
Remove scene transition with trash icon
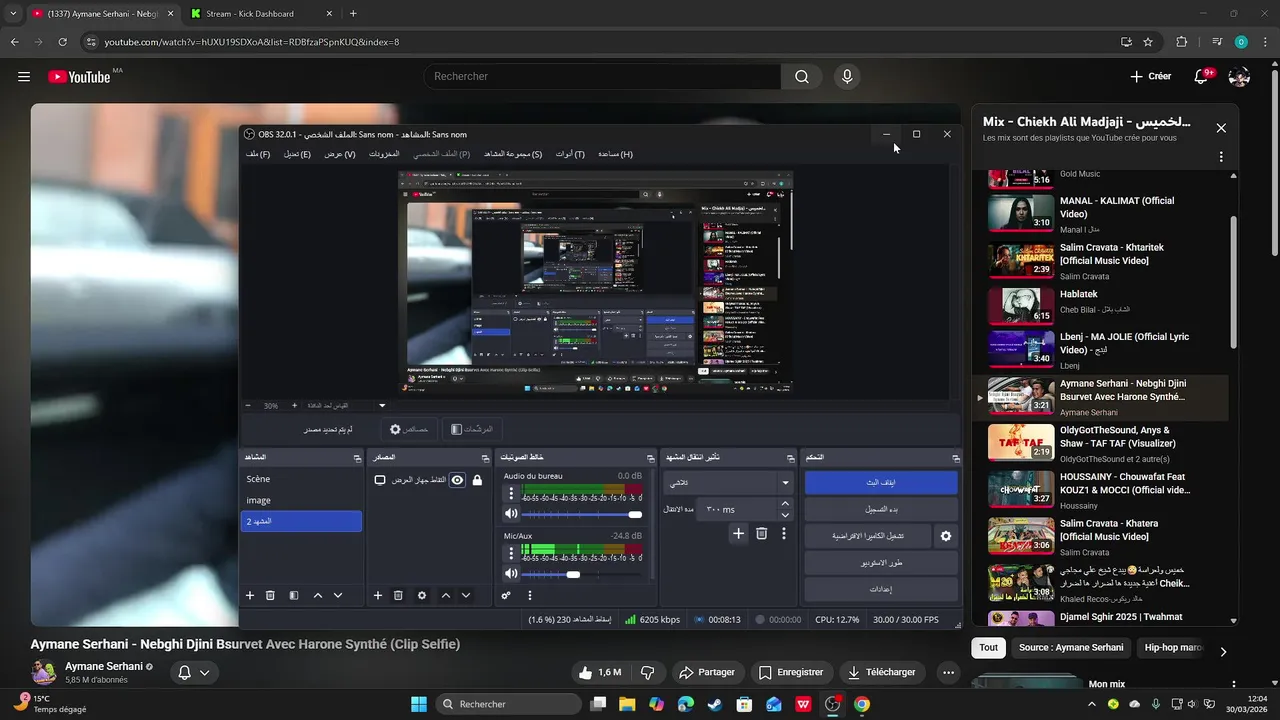pos(761,534)
